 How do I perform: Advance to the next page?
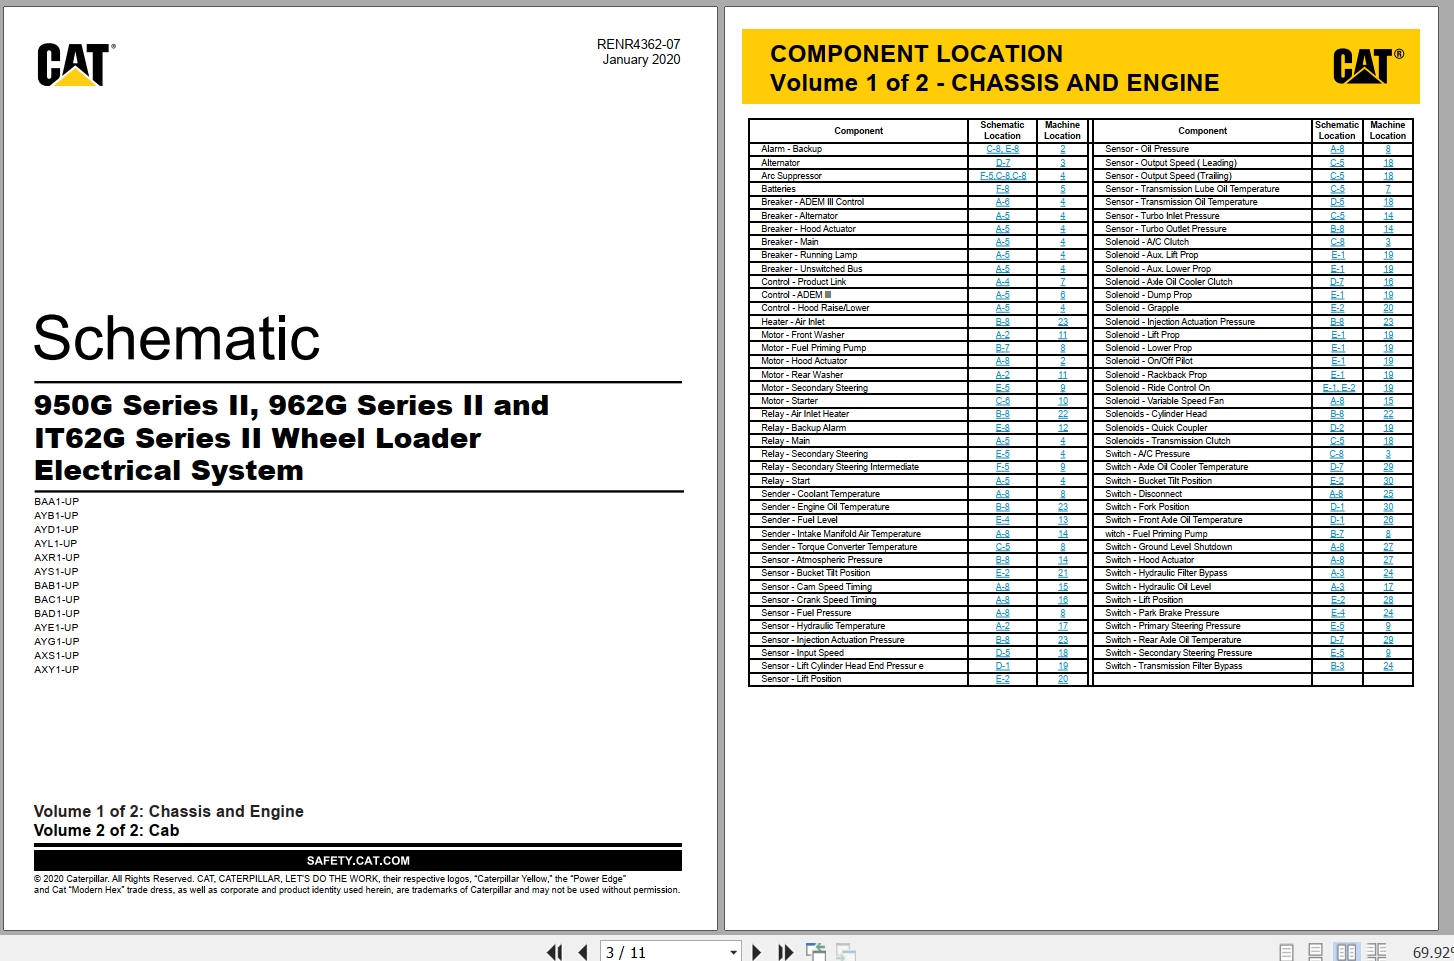coord(757,952)
